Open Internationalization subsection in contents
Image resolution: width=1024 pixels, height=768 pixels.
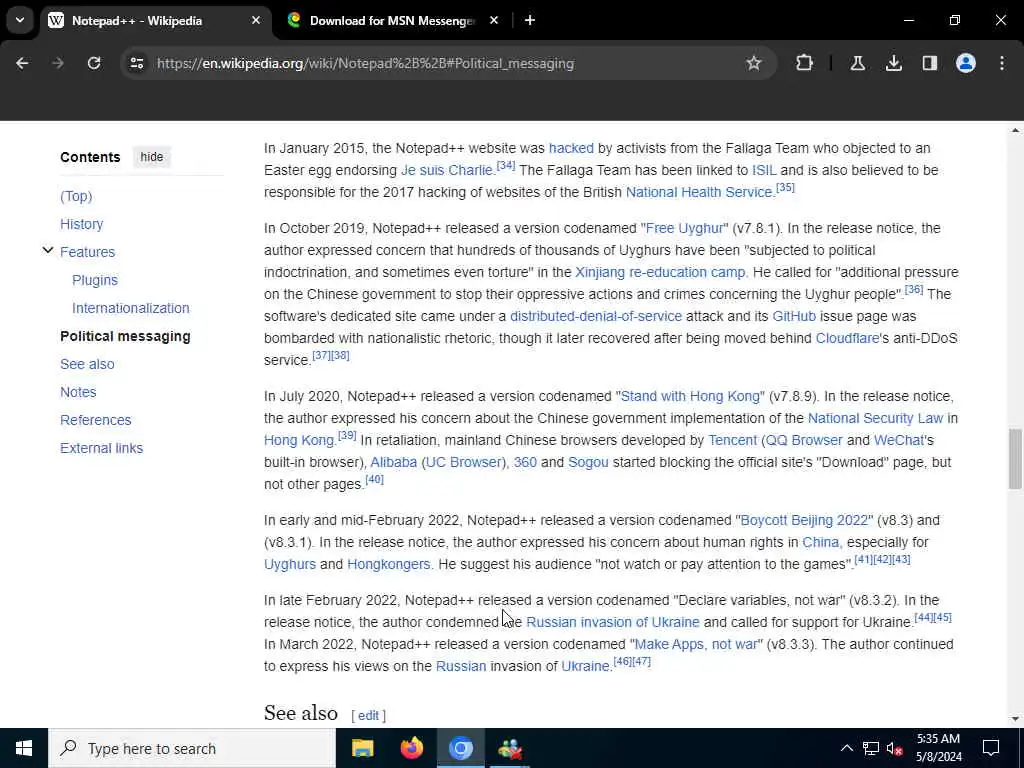(131, 308)
